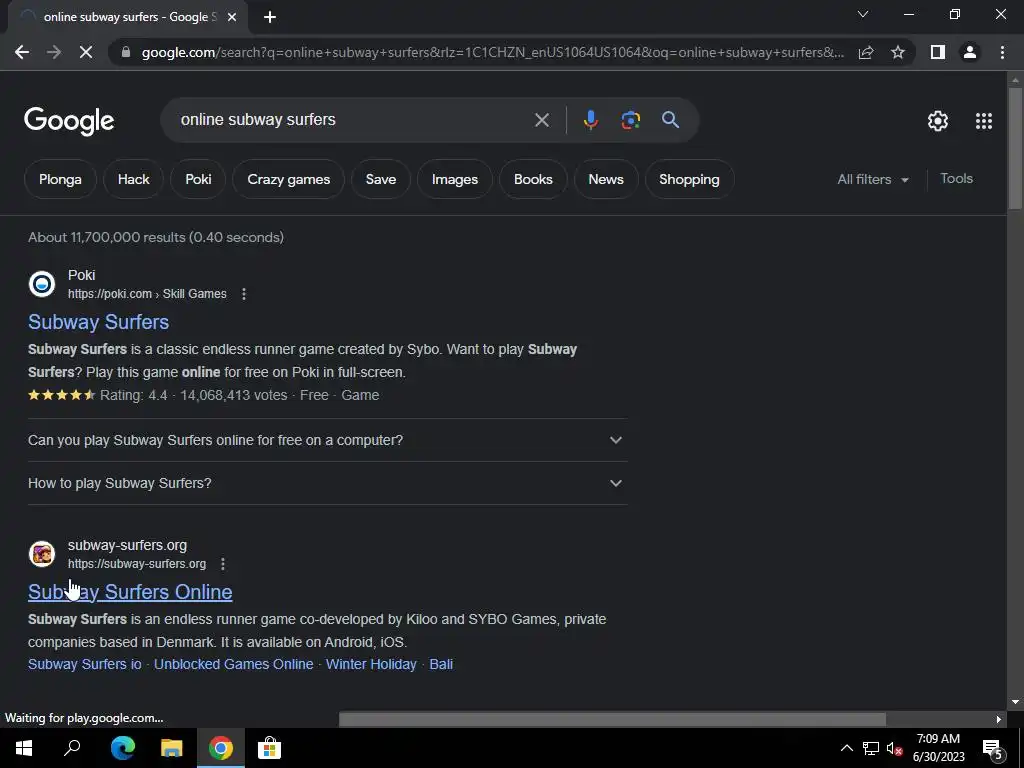
Task: Switch to Books results
Action: (533, 179)
